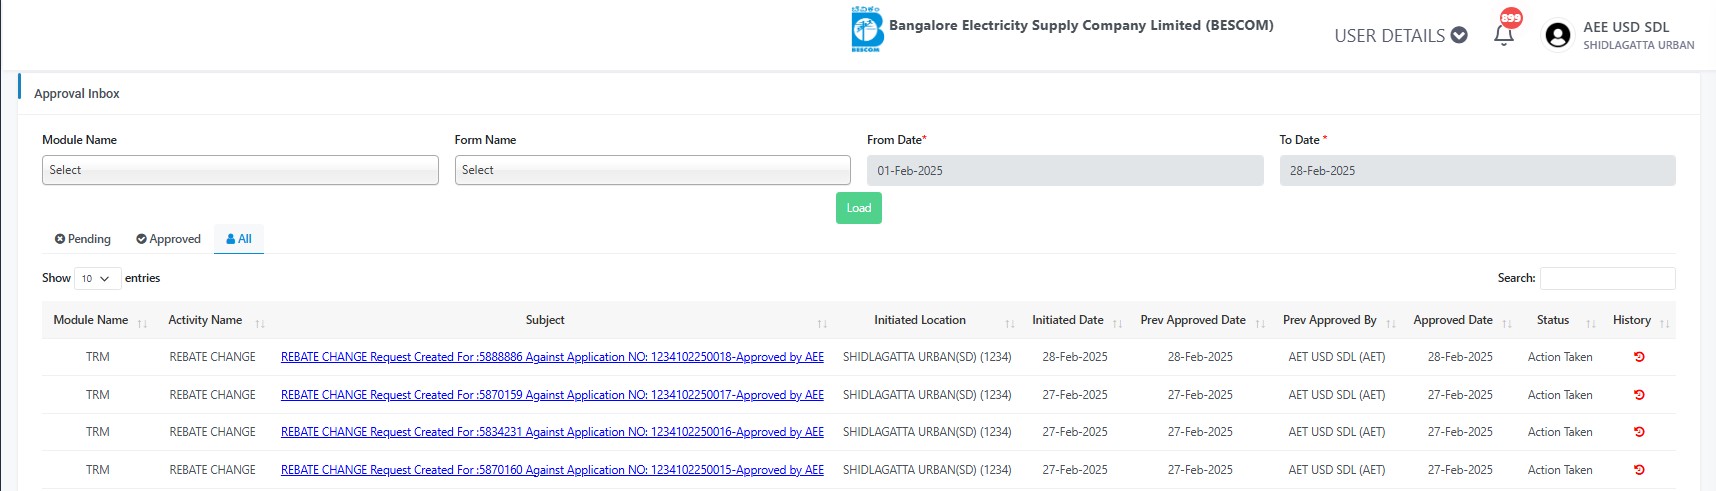1716x491 pixels.
Task: Expand the USER DETAILS dropdown
Action: tap(1400, 35)
